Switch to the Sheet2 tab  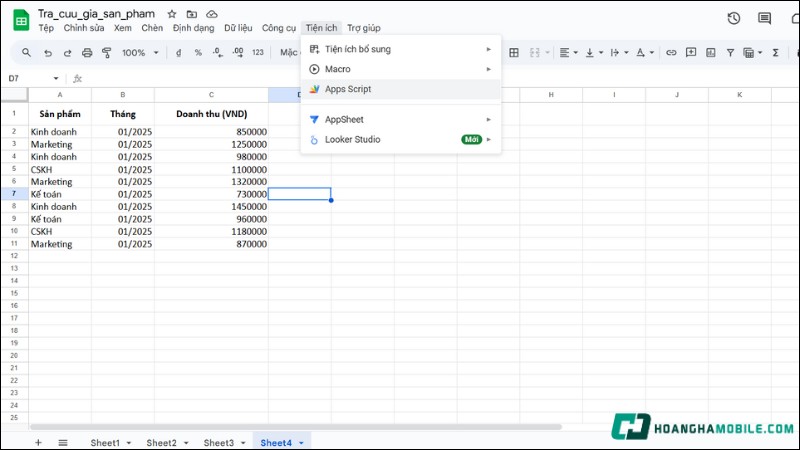tap(162, 443)
